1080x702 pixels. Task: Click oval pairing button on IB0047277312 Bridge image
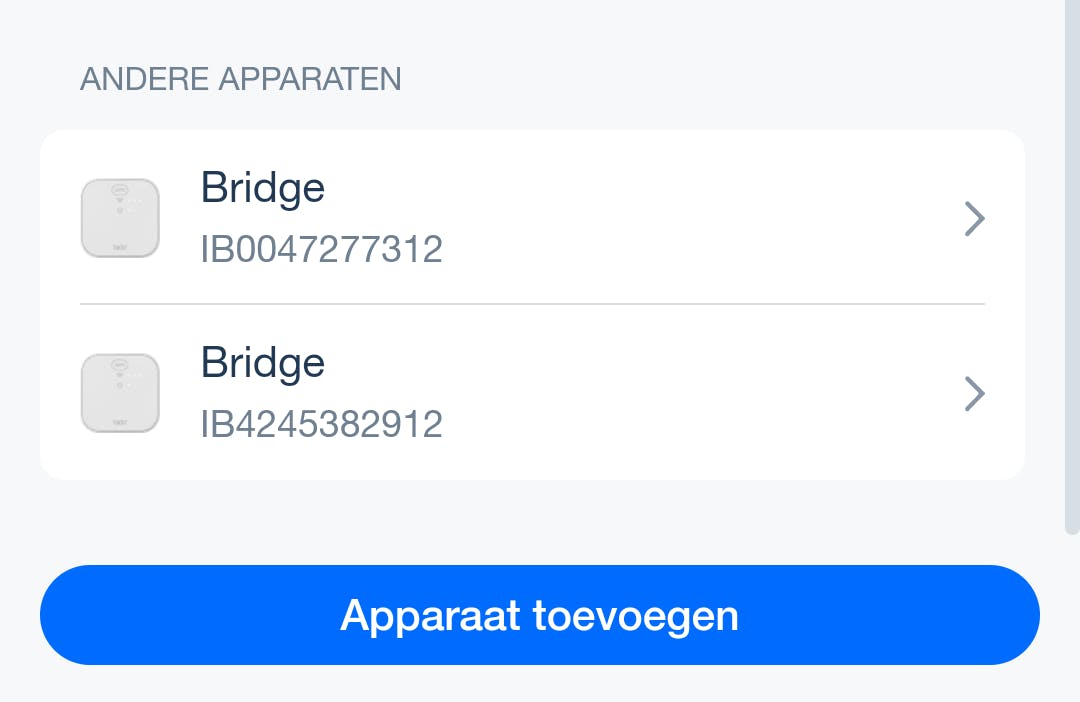(119, 188)
